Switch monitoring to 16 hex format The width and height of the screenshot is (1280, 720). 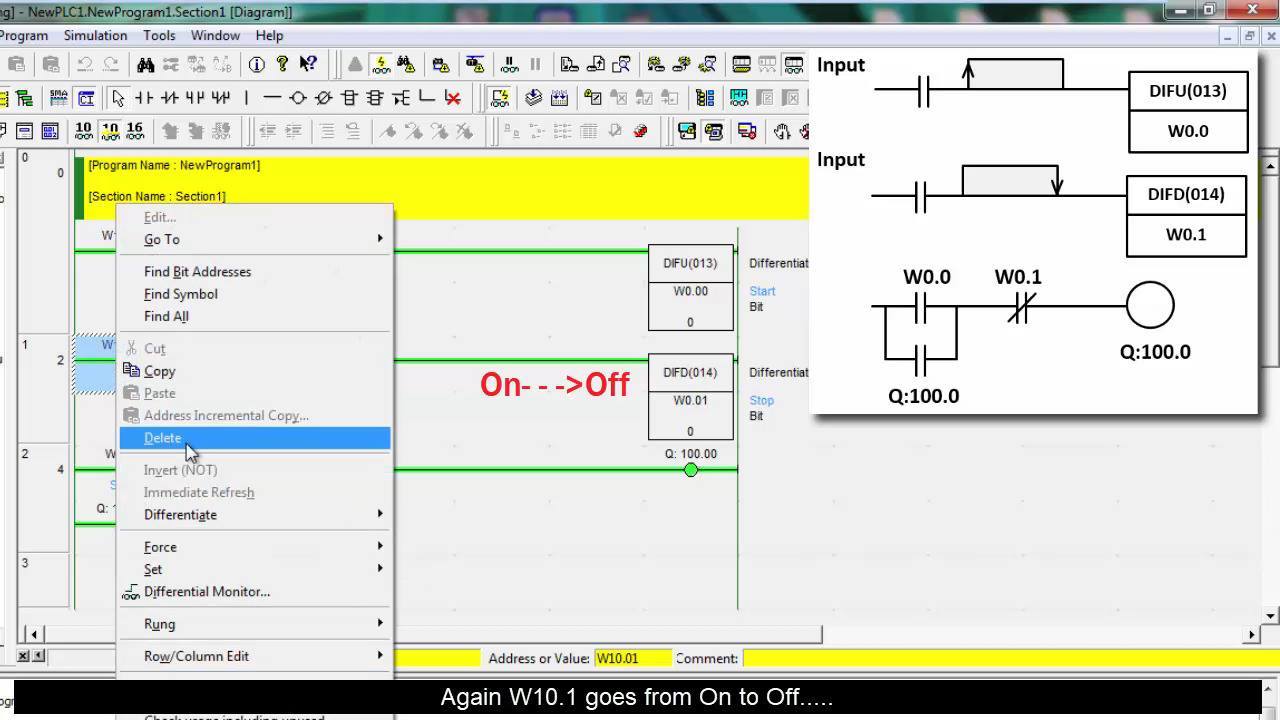click(x=135, y=131)
